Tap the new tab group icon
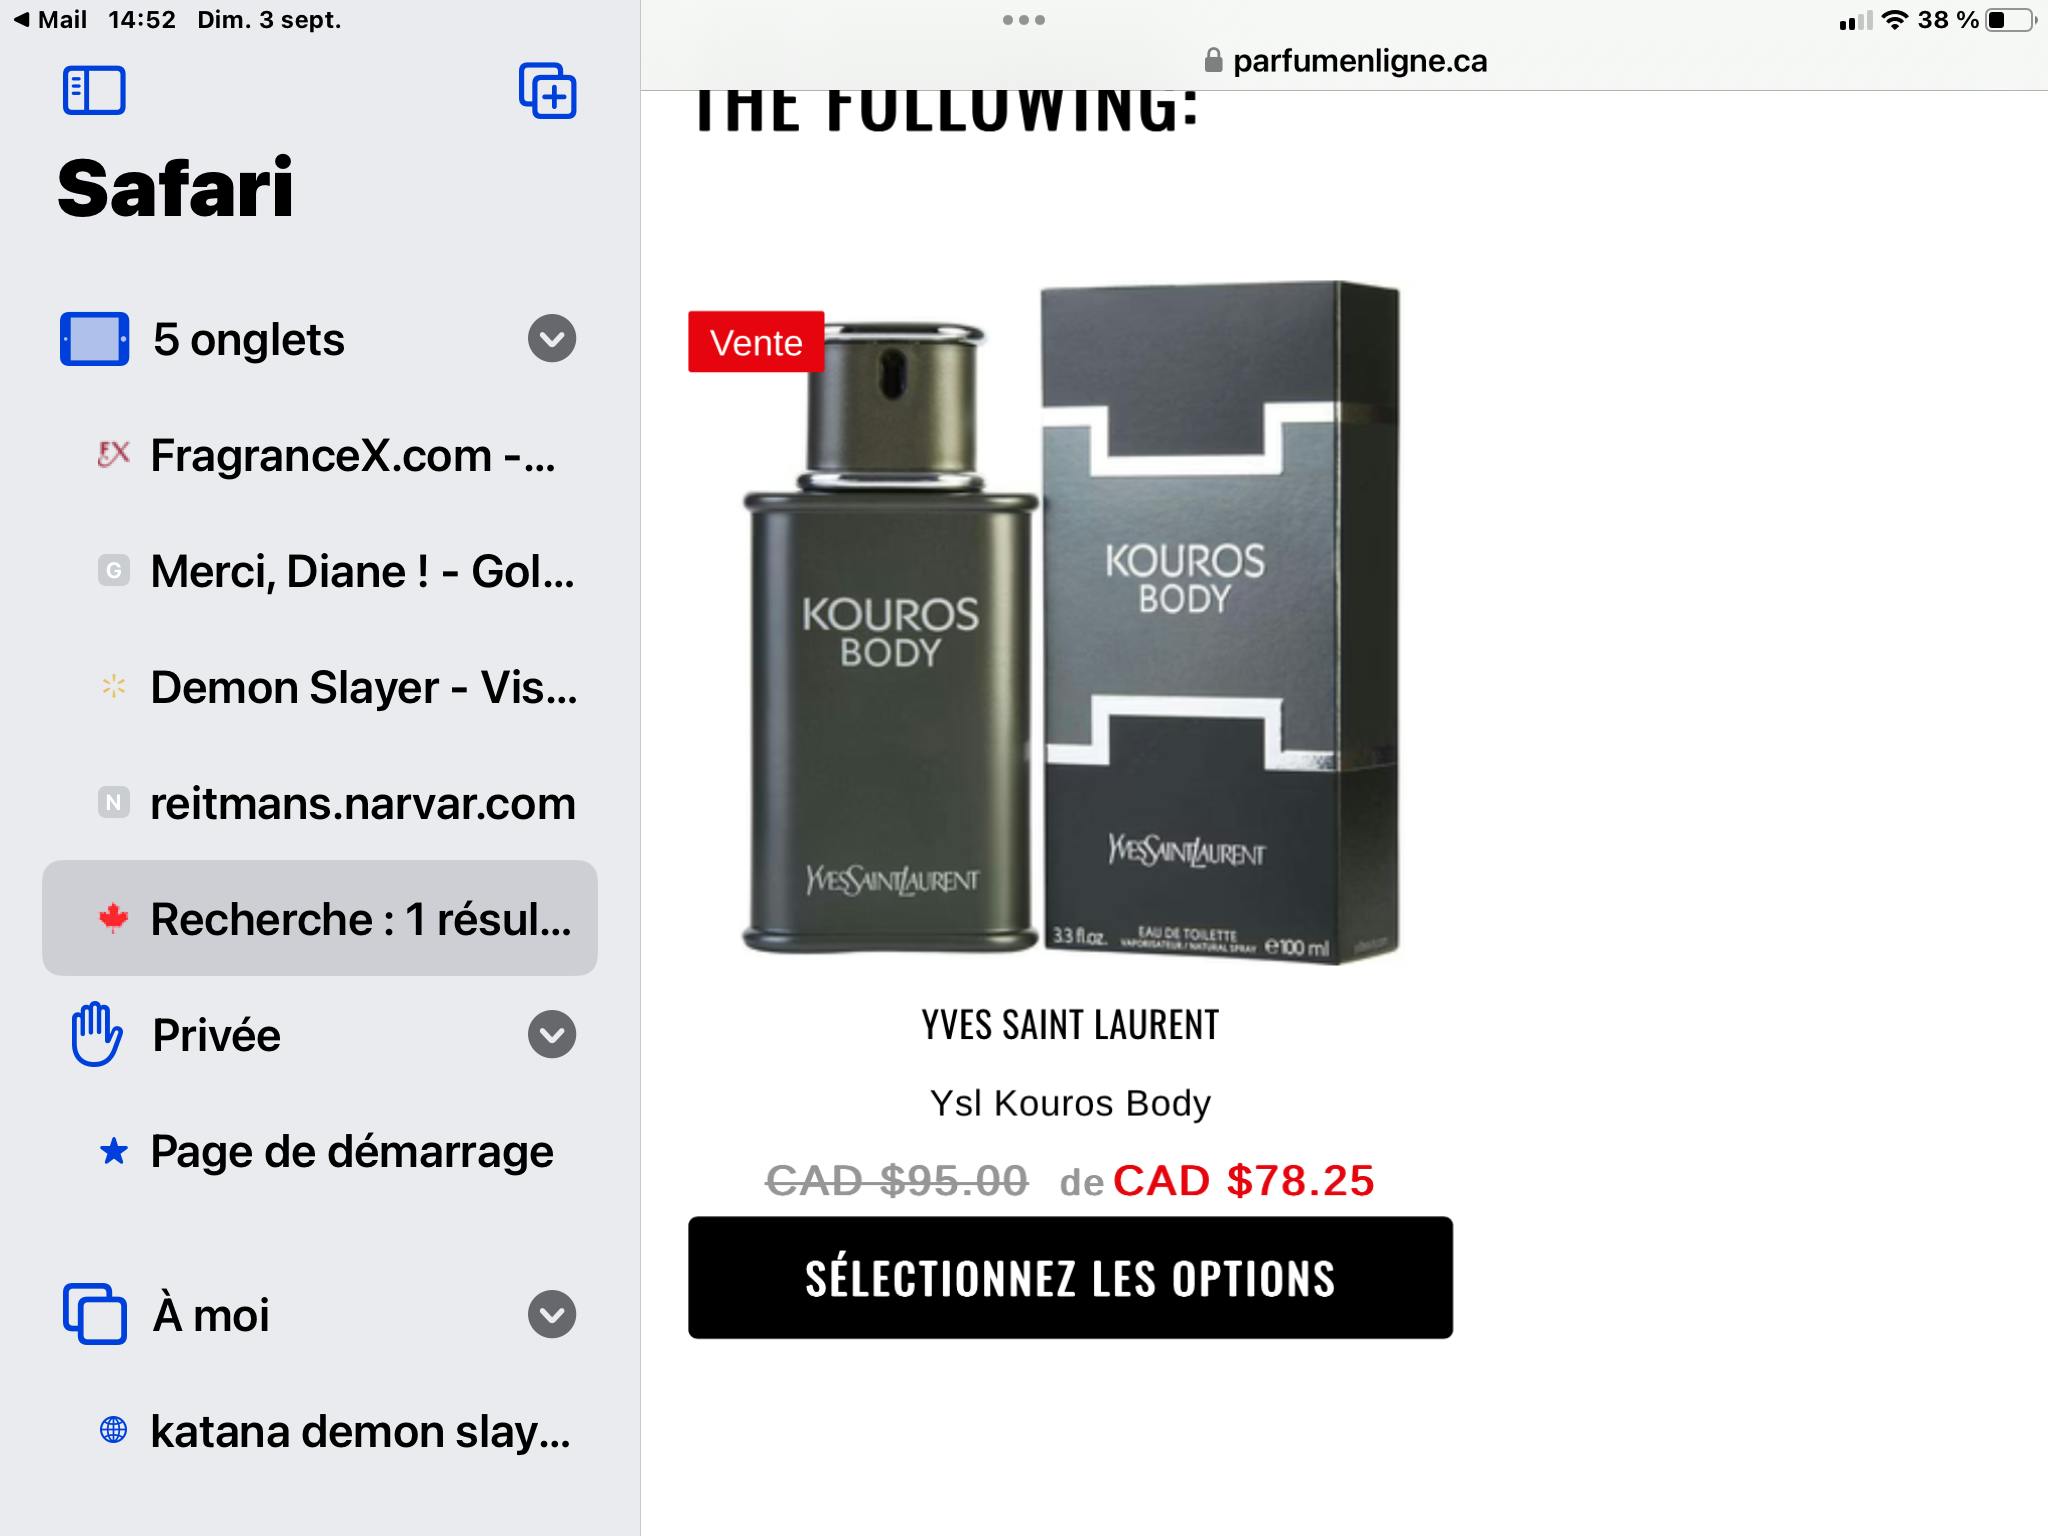 coord(547,91)
